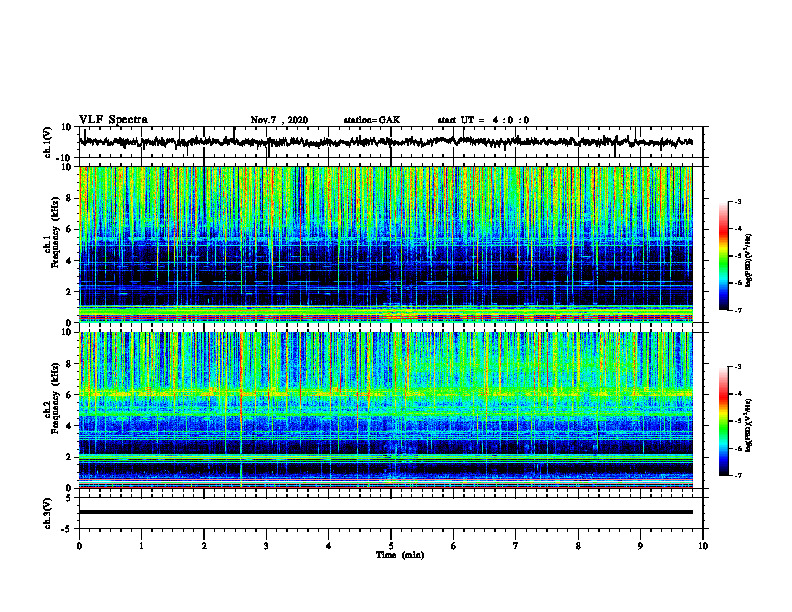Click time axis tick label '2'
Image resolution: width=792 pixels, height=612 pixels.
click(204, 546)
